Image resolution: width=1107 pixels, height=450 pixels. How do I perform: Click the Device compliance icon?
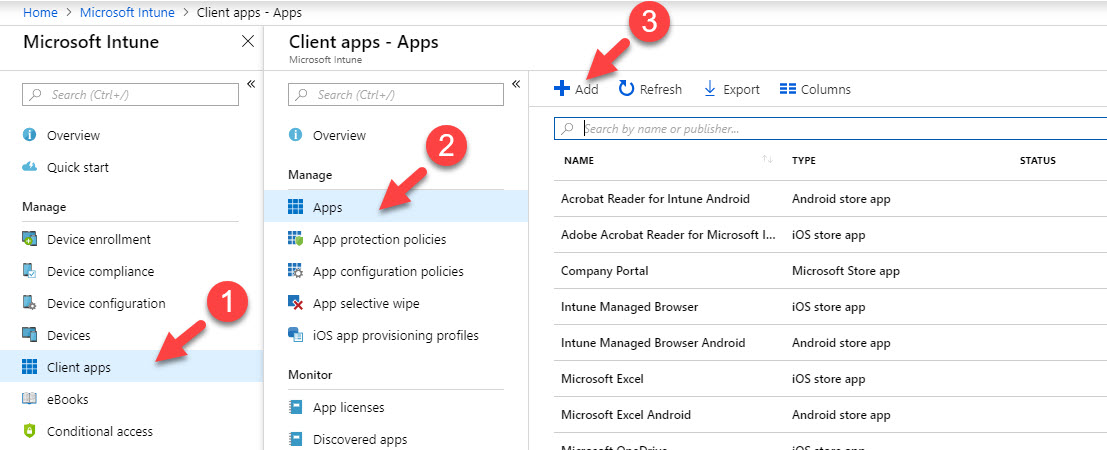pyautogui.click(x=30, y=271)
